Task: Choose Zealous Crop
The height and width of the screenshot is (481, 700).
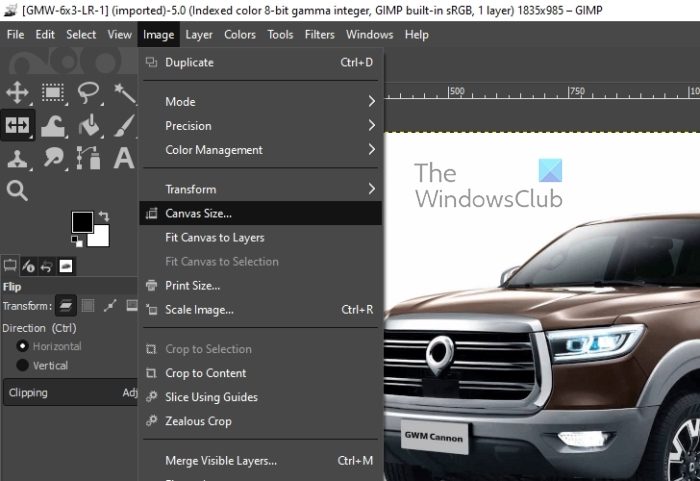Action: (261, 421)
